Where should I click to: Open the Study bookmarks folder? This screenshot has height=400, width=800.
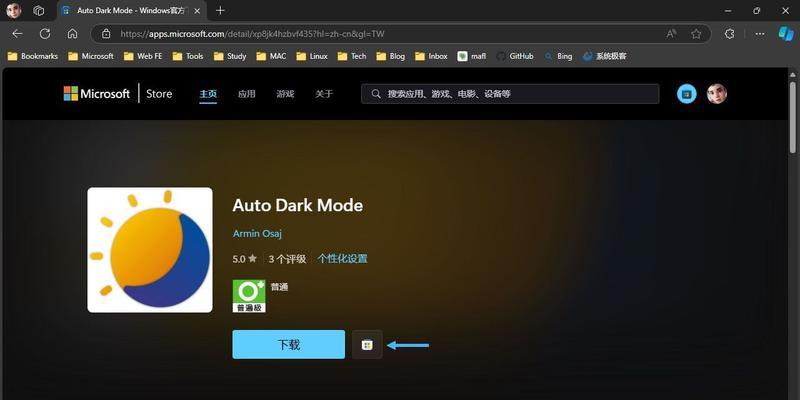(230, 56)
